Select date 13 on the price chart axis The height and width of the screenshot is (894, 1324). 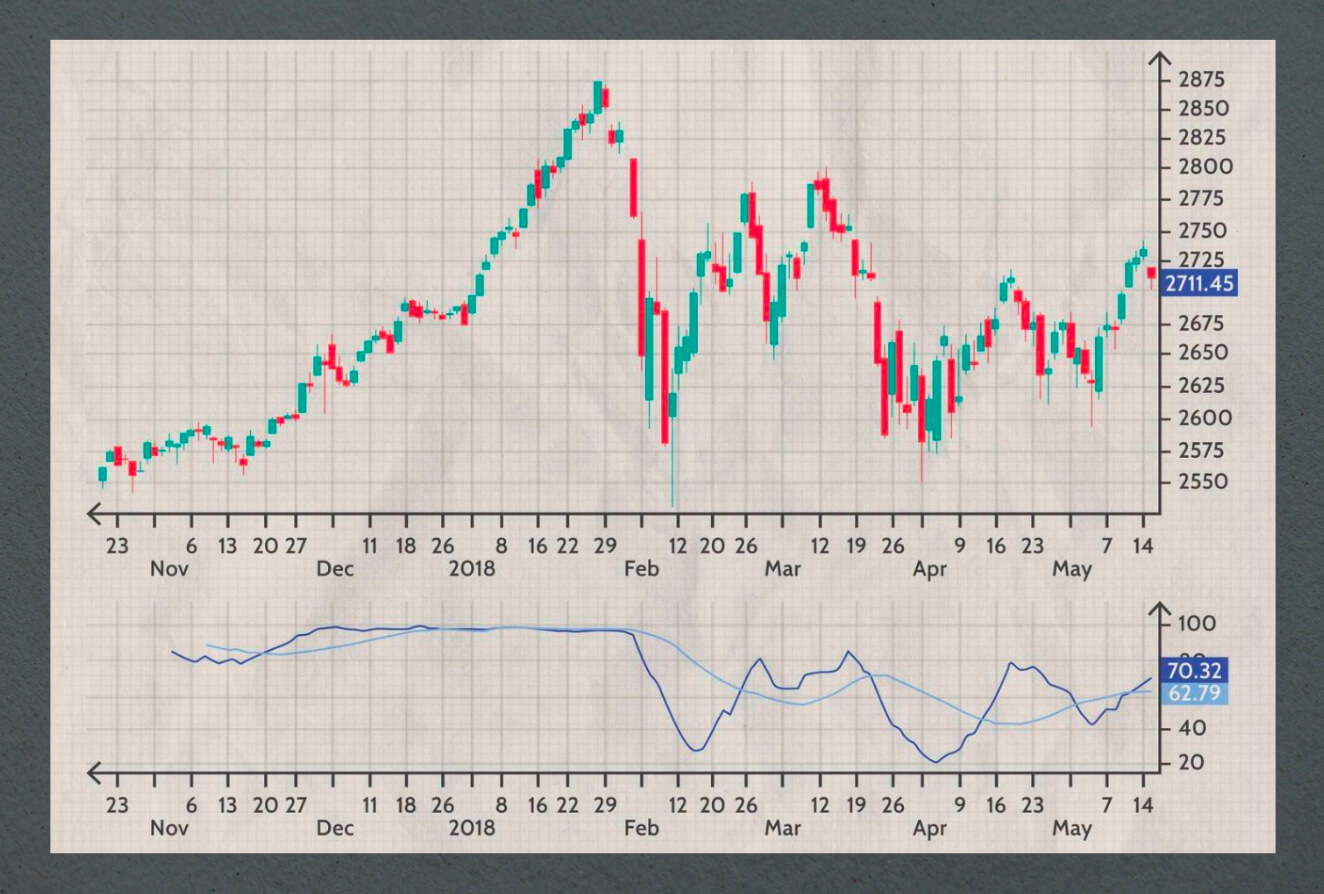(227, 547)
